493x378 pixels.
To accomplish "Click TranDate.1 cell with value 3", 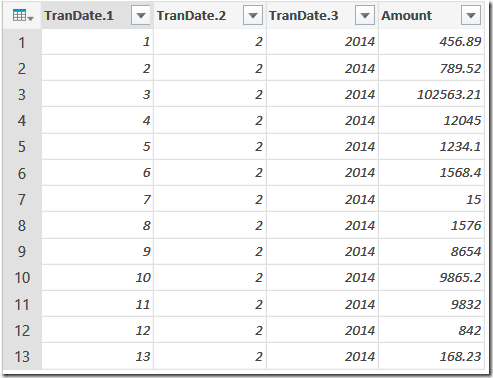I will click(x=97, y=94).
